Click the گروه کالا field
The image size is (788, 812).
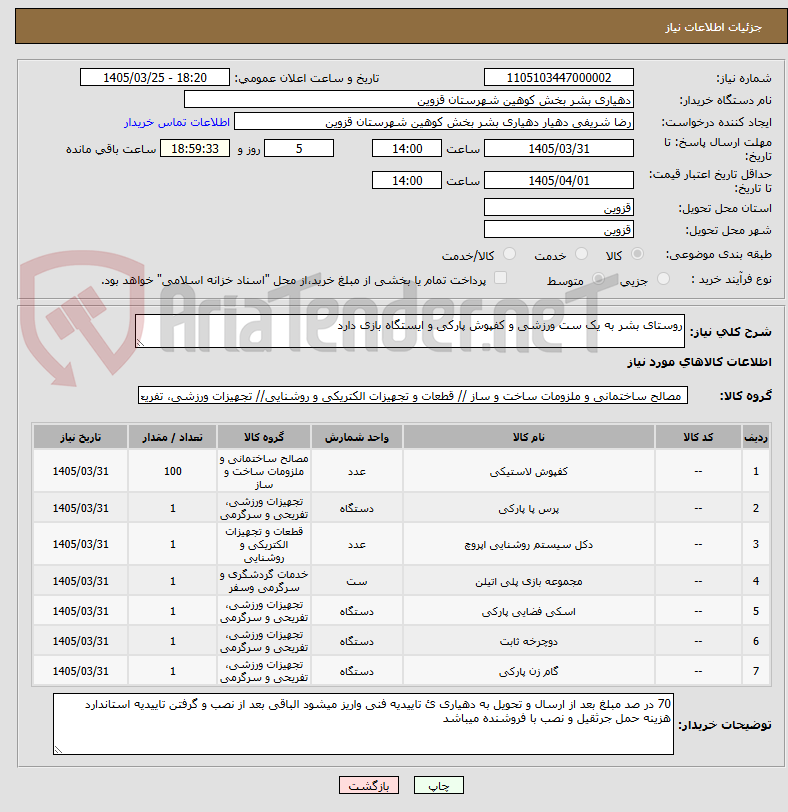(x=413, y=396)
